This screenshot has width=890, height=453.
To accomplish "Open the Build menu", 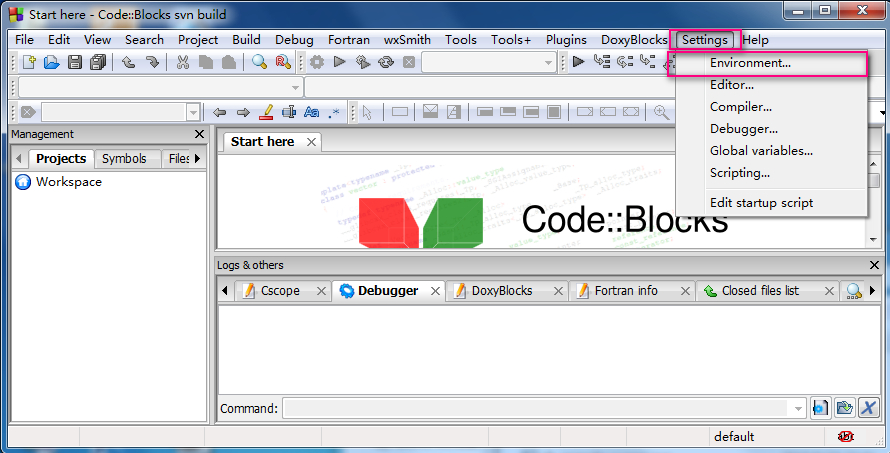I will (246, 40).
